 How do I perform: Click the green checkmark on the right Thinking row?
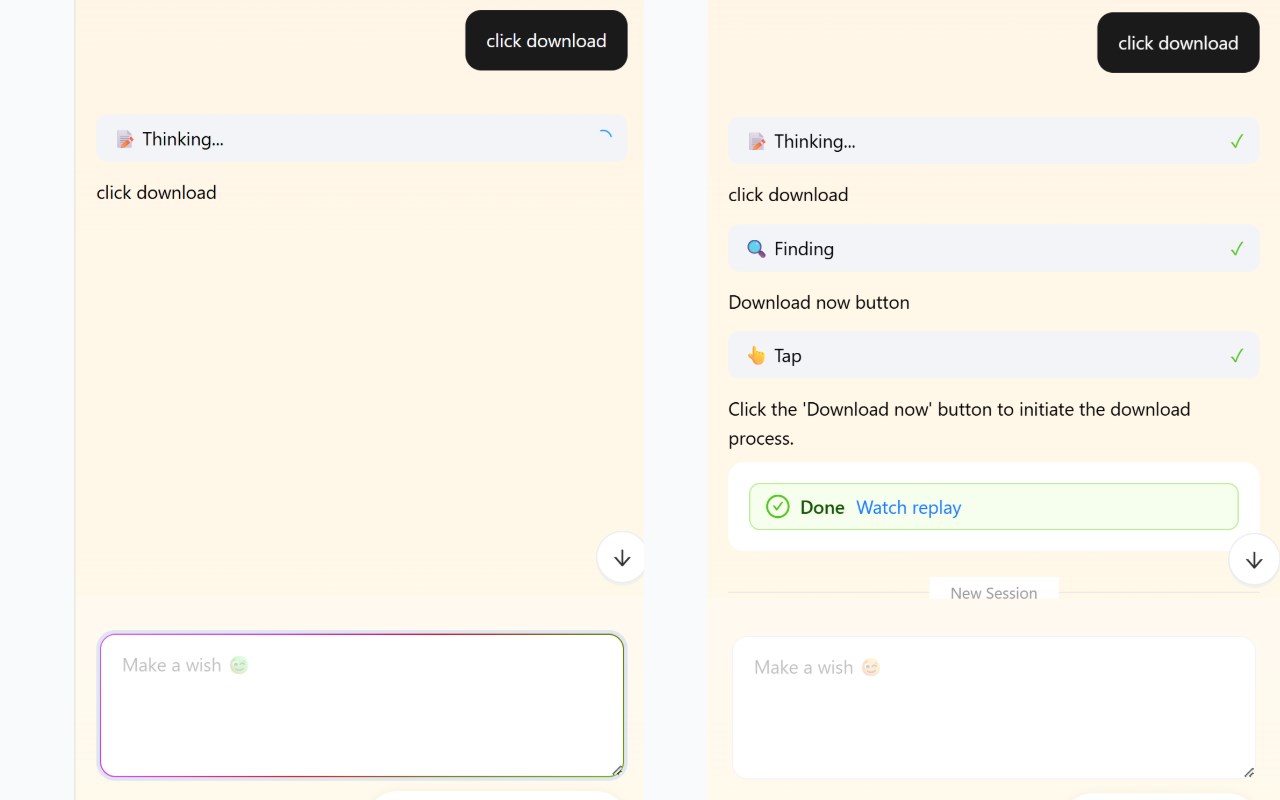tap(1237, 141)
